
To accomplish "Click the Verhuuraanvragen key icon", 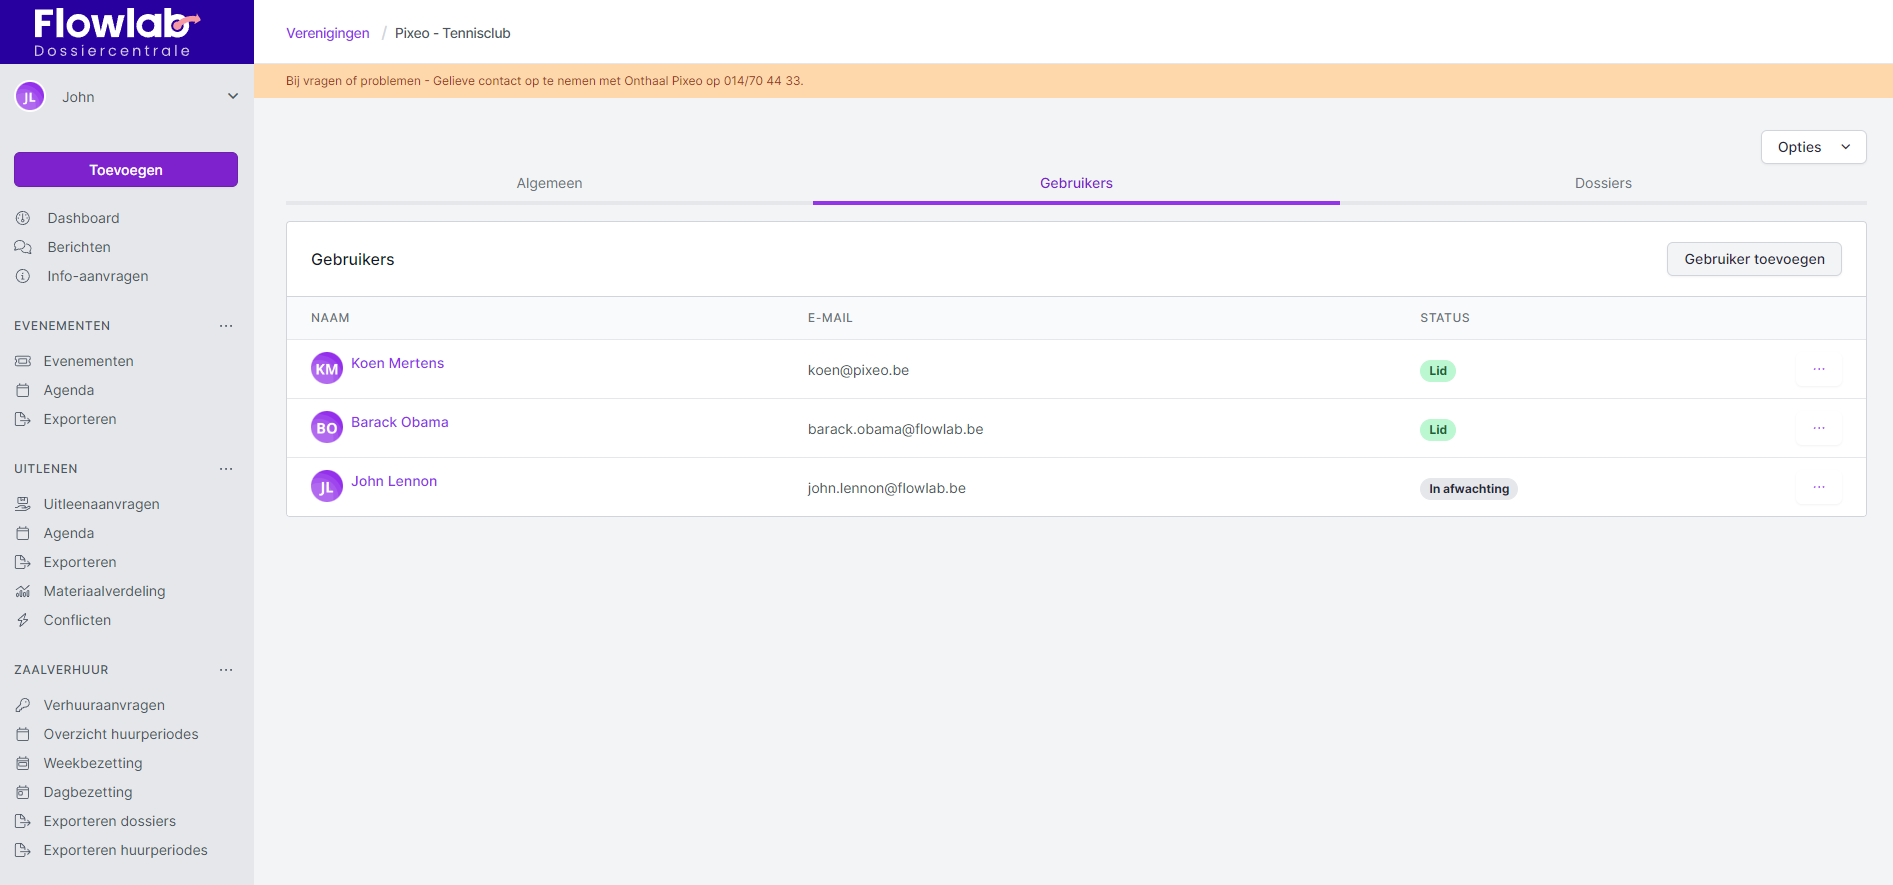I will pos(23,705).
